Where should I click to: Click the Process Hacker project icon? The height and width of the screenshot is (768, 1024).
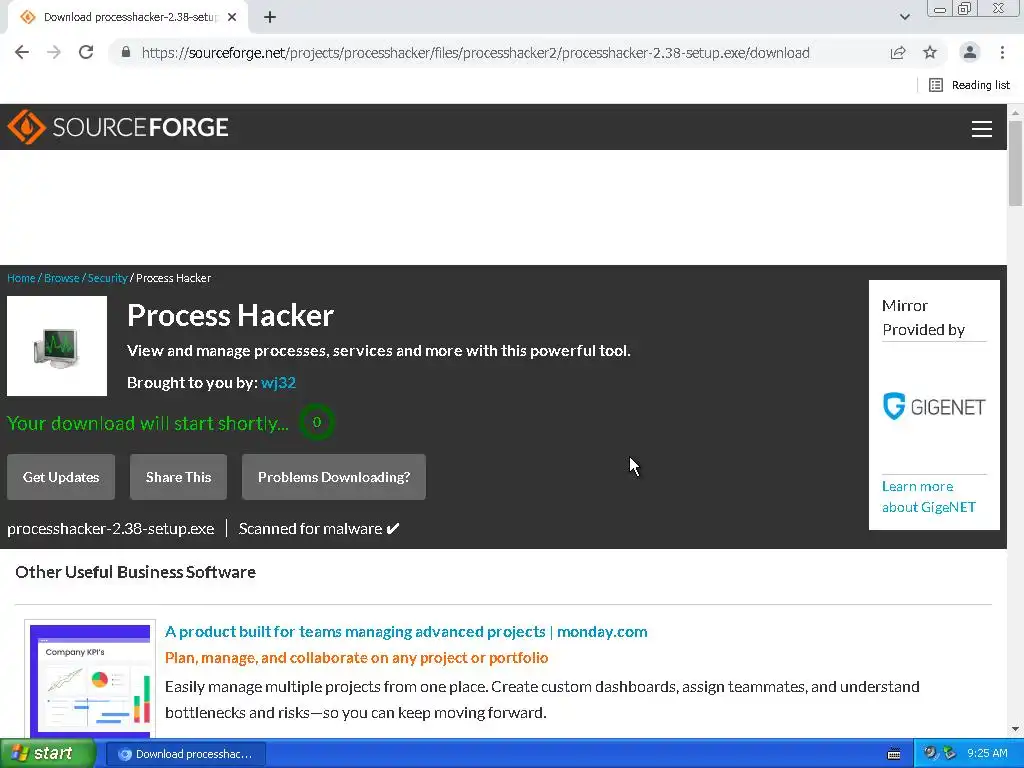click(57, 346)
